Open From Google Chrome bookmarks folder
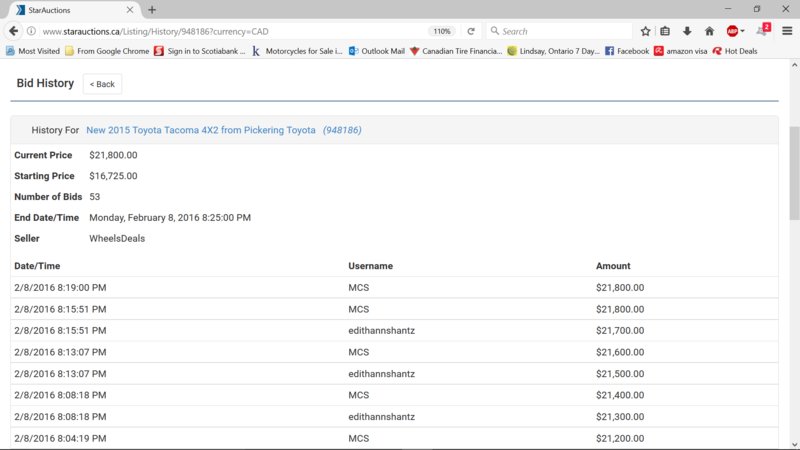The image size is (800, 450). click(x=107, y=51)
